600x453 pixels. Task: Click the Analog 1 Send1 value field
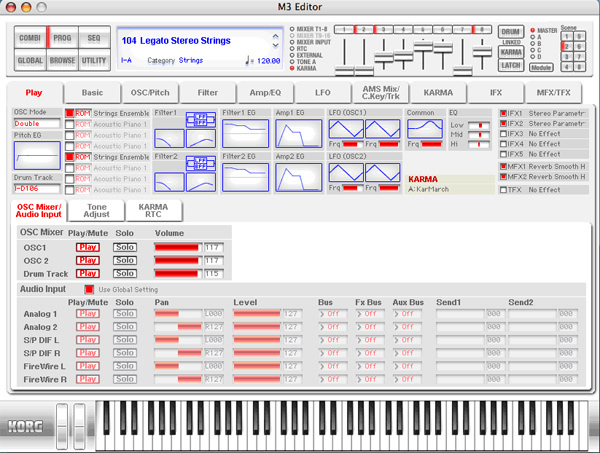pyautogui.click(x=494, y=314)
